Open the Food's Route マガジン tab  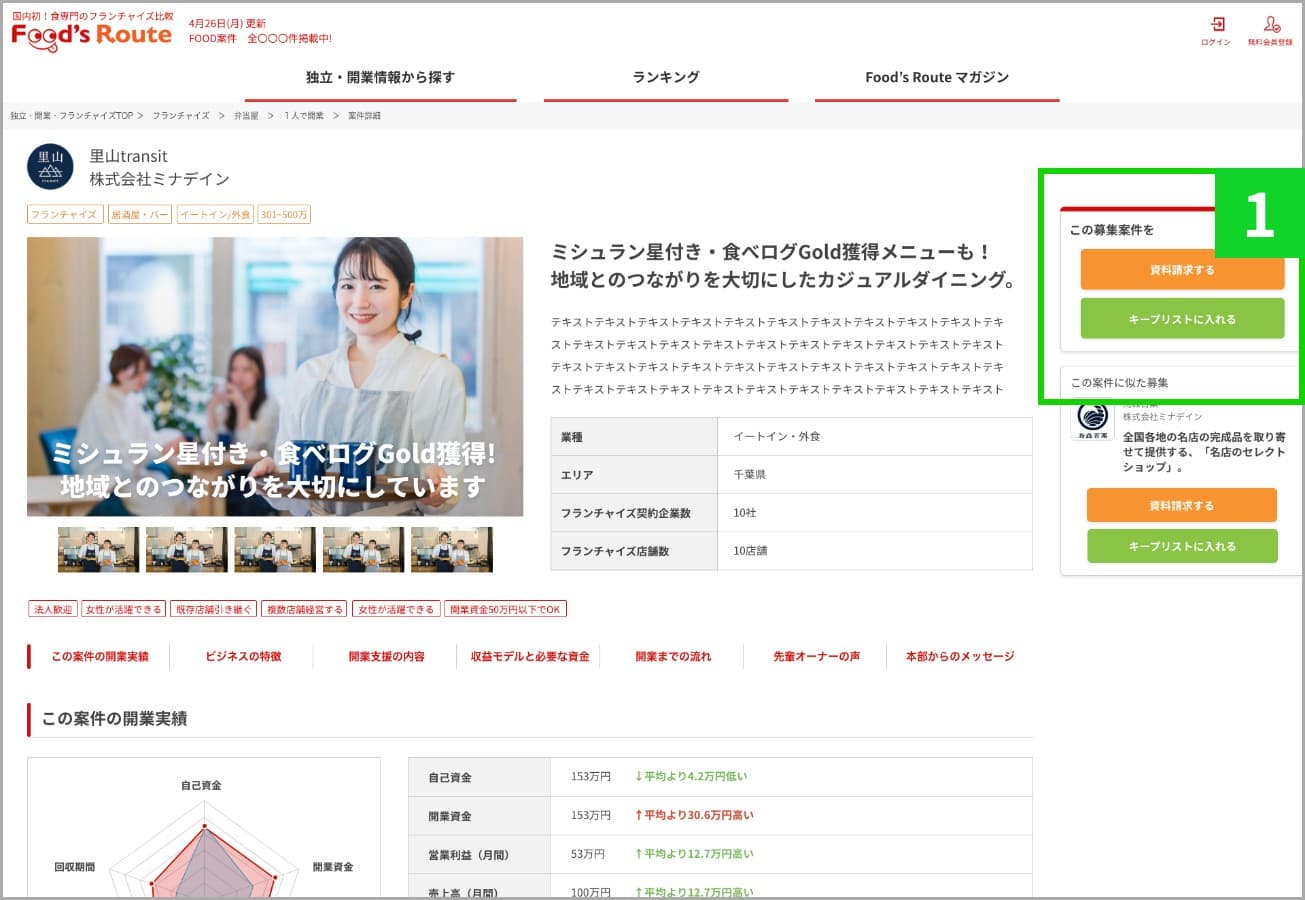pyautogui.click(x=937, y=78)
